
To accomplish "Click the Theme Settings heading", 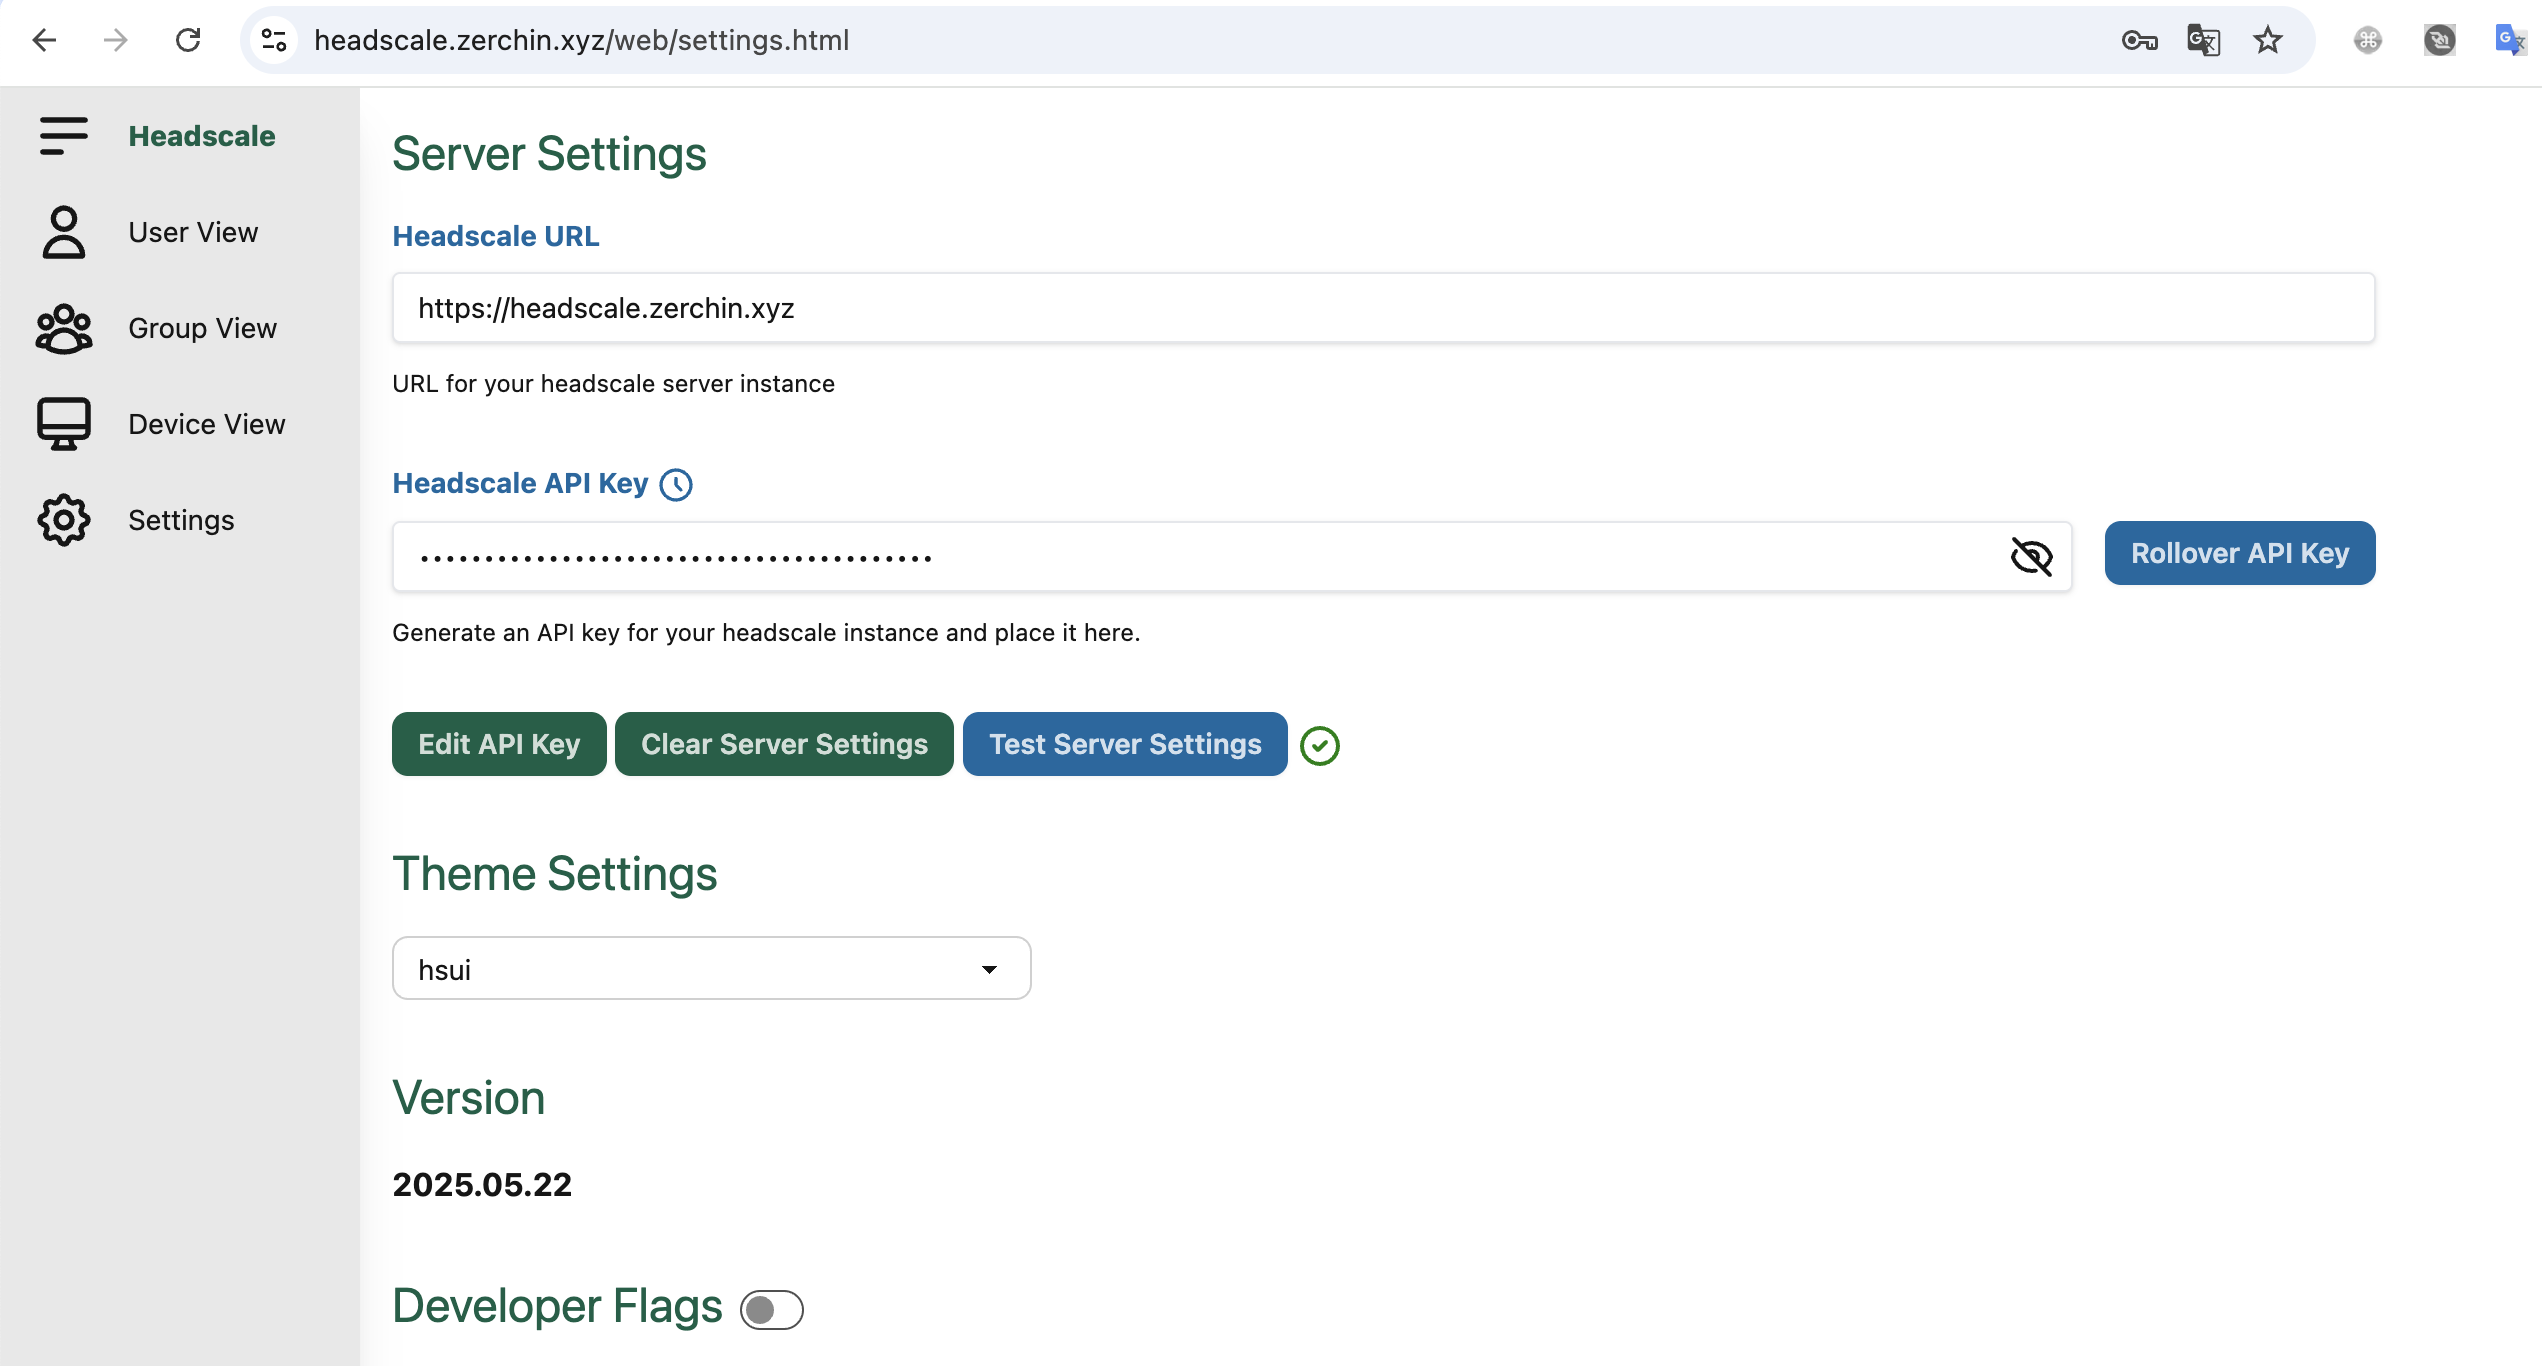I will 555,874.
